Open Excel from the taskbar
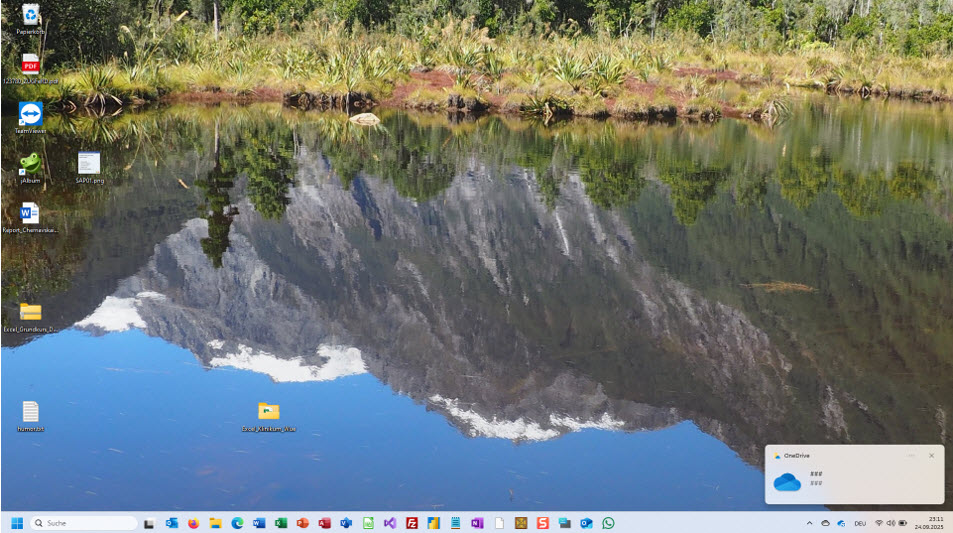The image size is (953, 533). click(x=281, y=523)
